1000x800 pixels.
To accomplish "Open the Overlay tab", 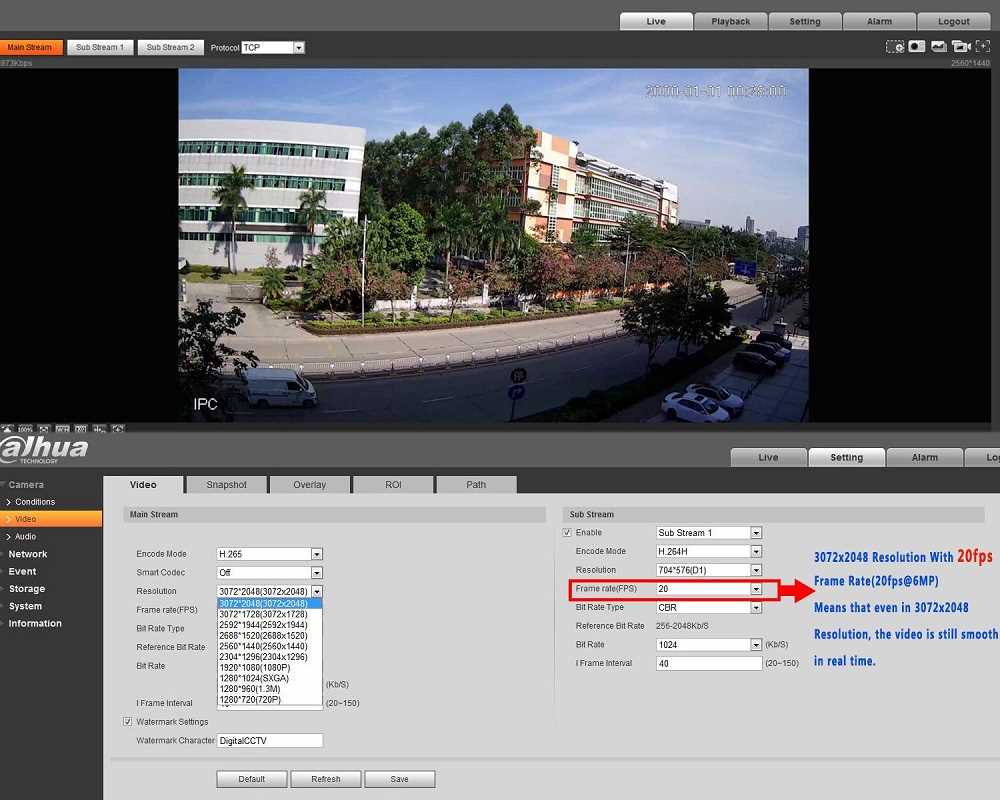I will 309,485.
